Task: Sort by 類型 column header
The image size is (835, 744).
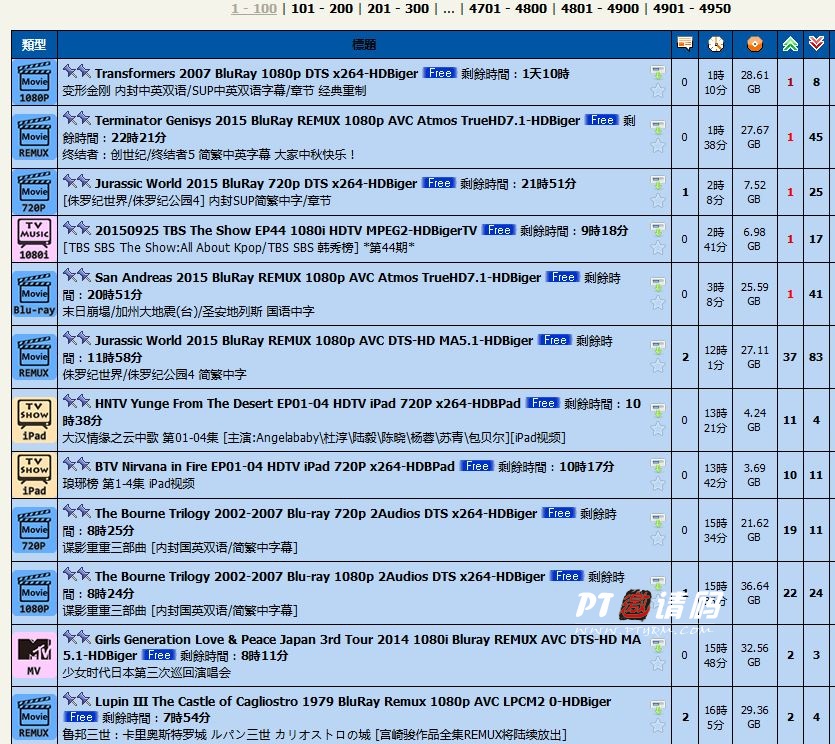Action: click(x=34, y=44)
